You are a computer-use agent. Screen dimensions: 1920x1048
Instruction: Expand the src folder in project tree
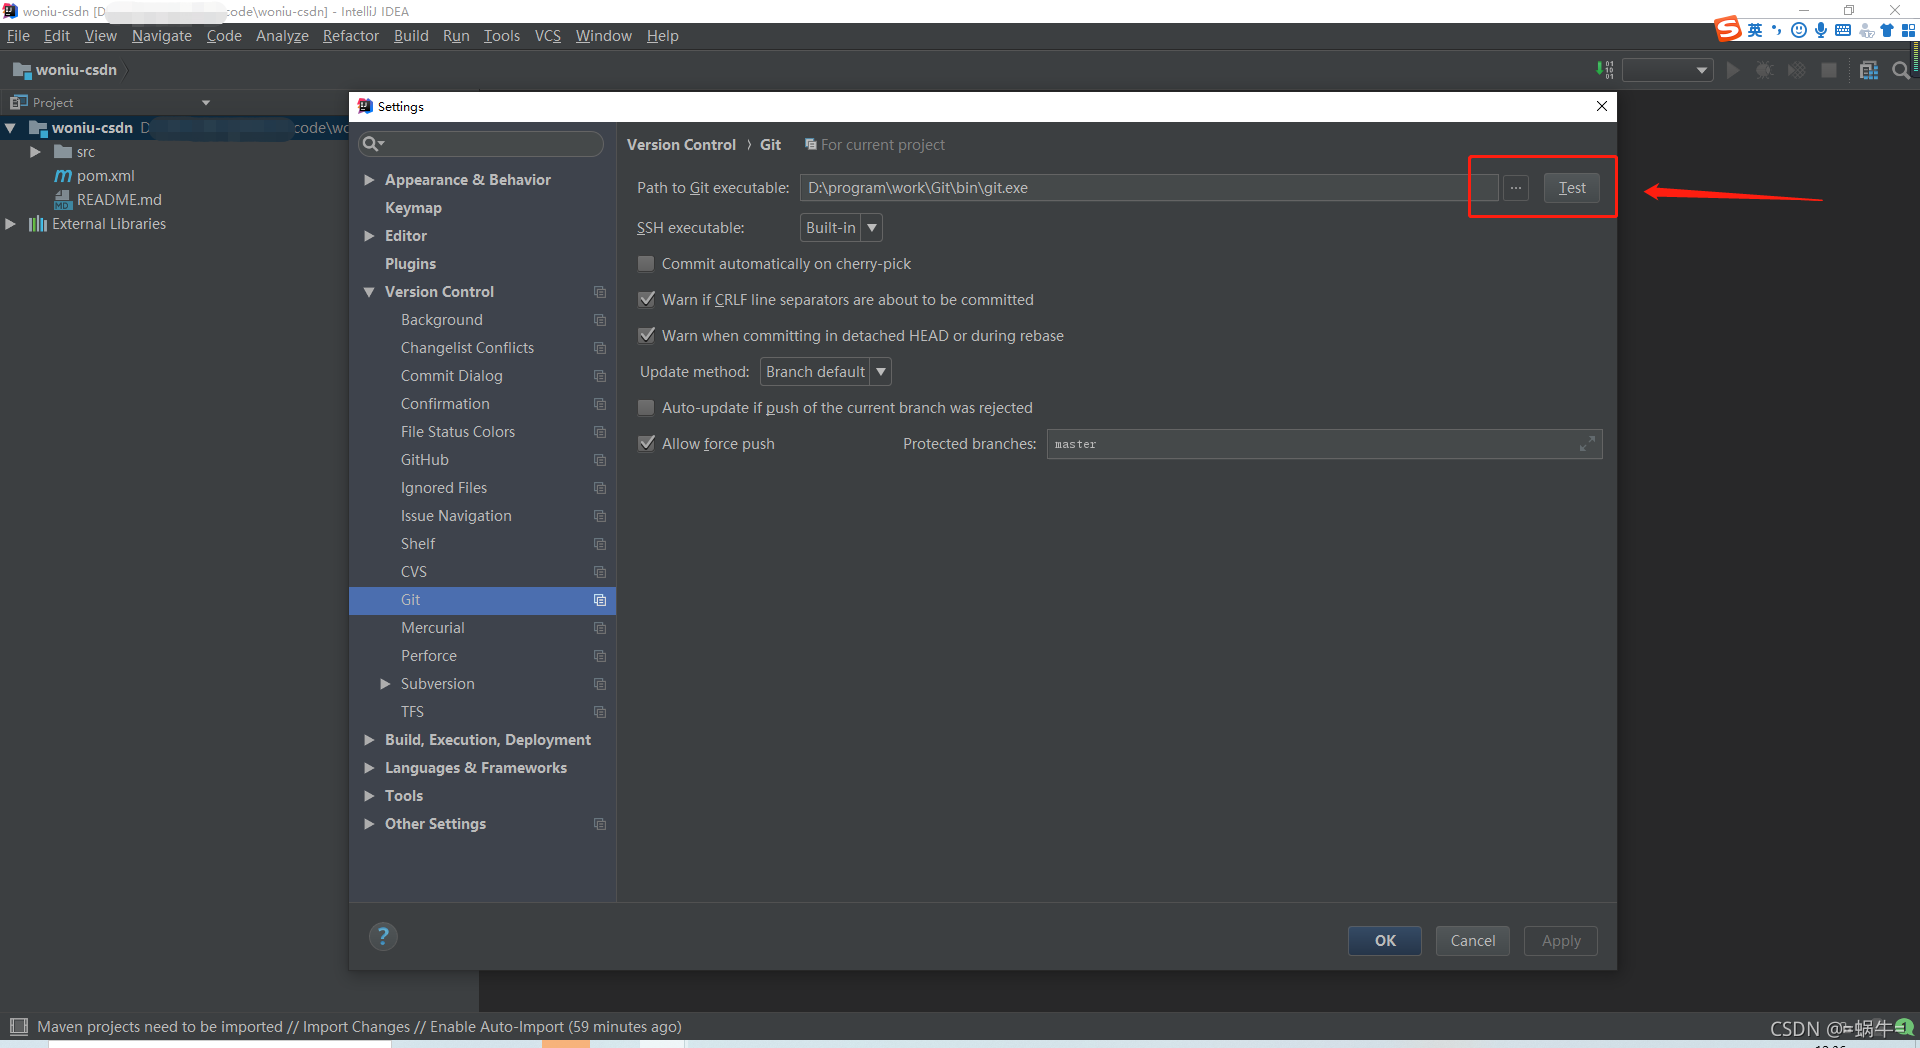(35, 152)
